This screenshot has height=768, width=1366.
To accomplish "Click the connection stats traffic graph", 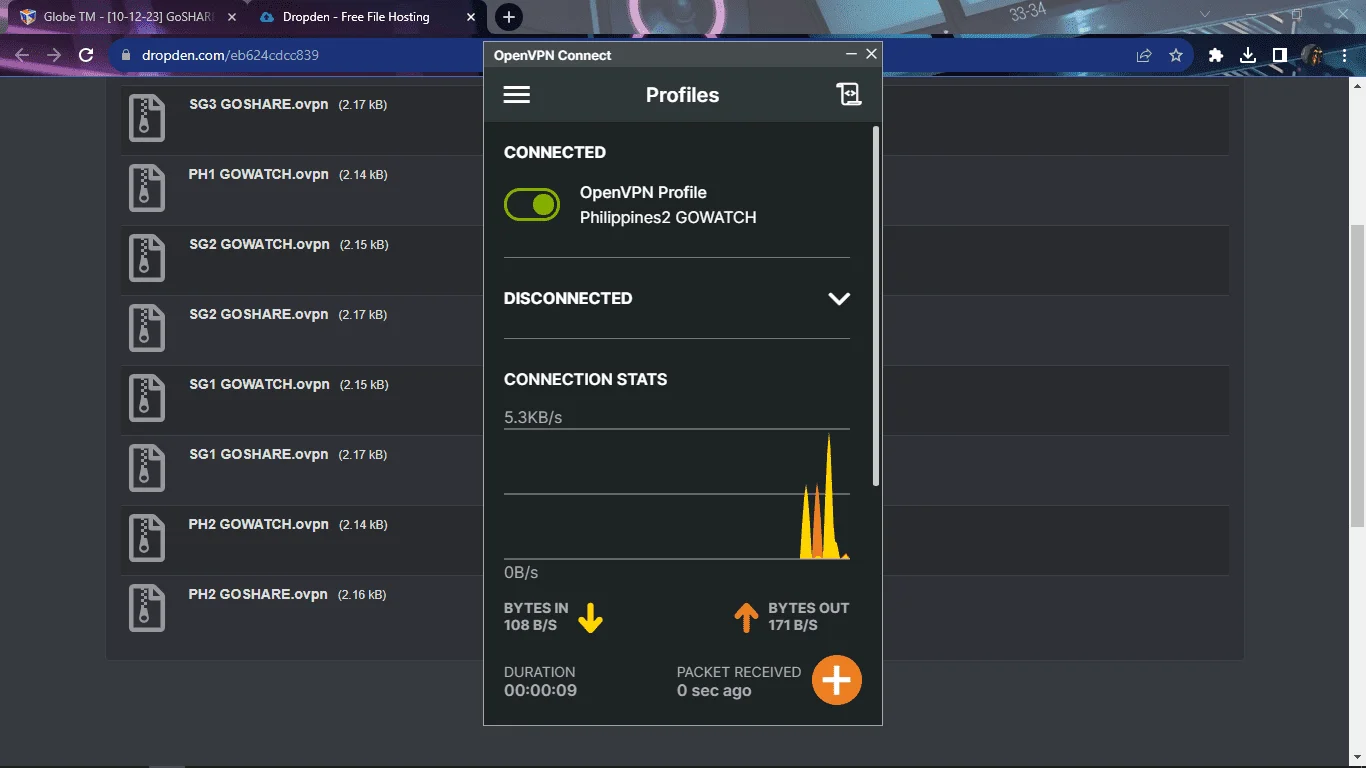I will (677, 494).
